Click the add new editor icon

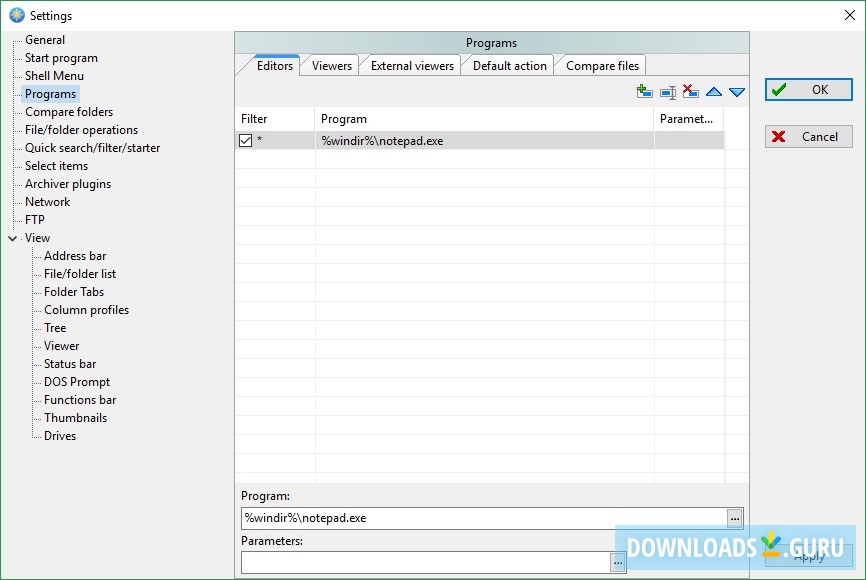[x=645, y=91]
